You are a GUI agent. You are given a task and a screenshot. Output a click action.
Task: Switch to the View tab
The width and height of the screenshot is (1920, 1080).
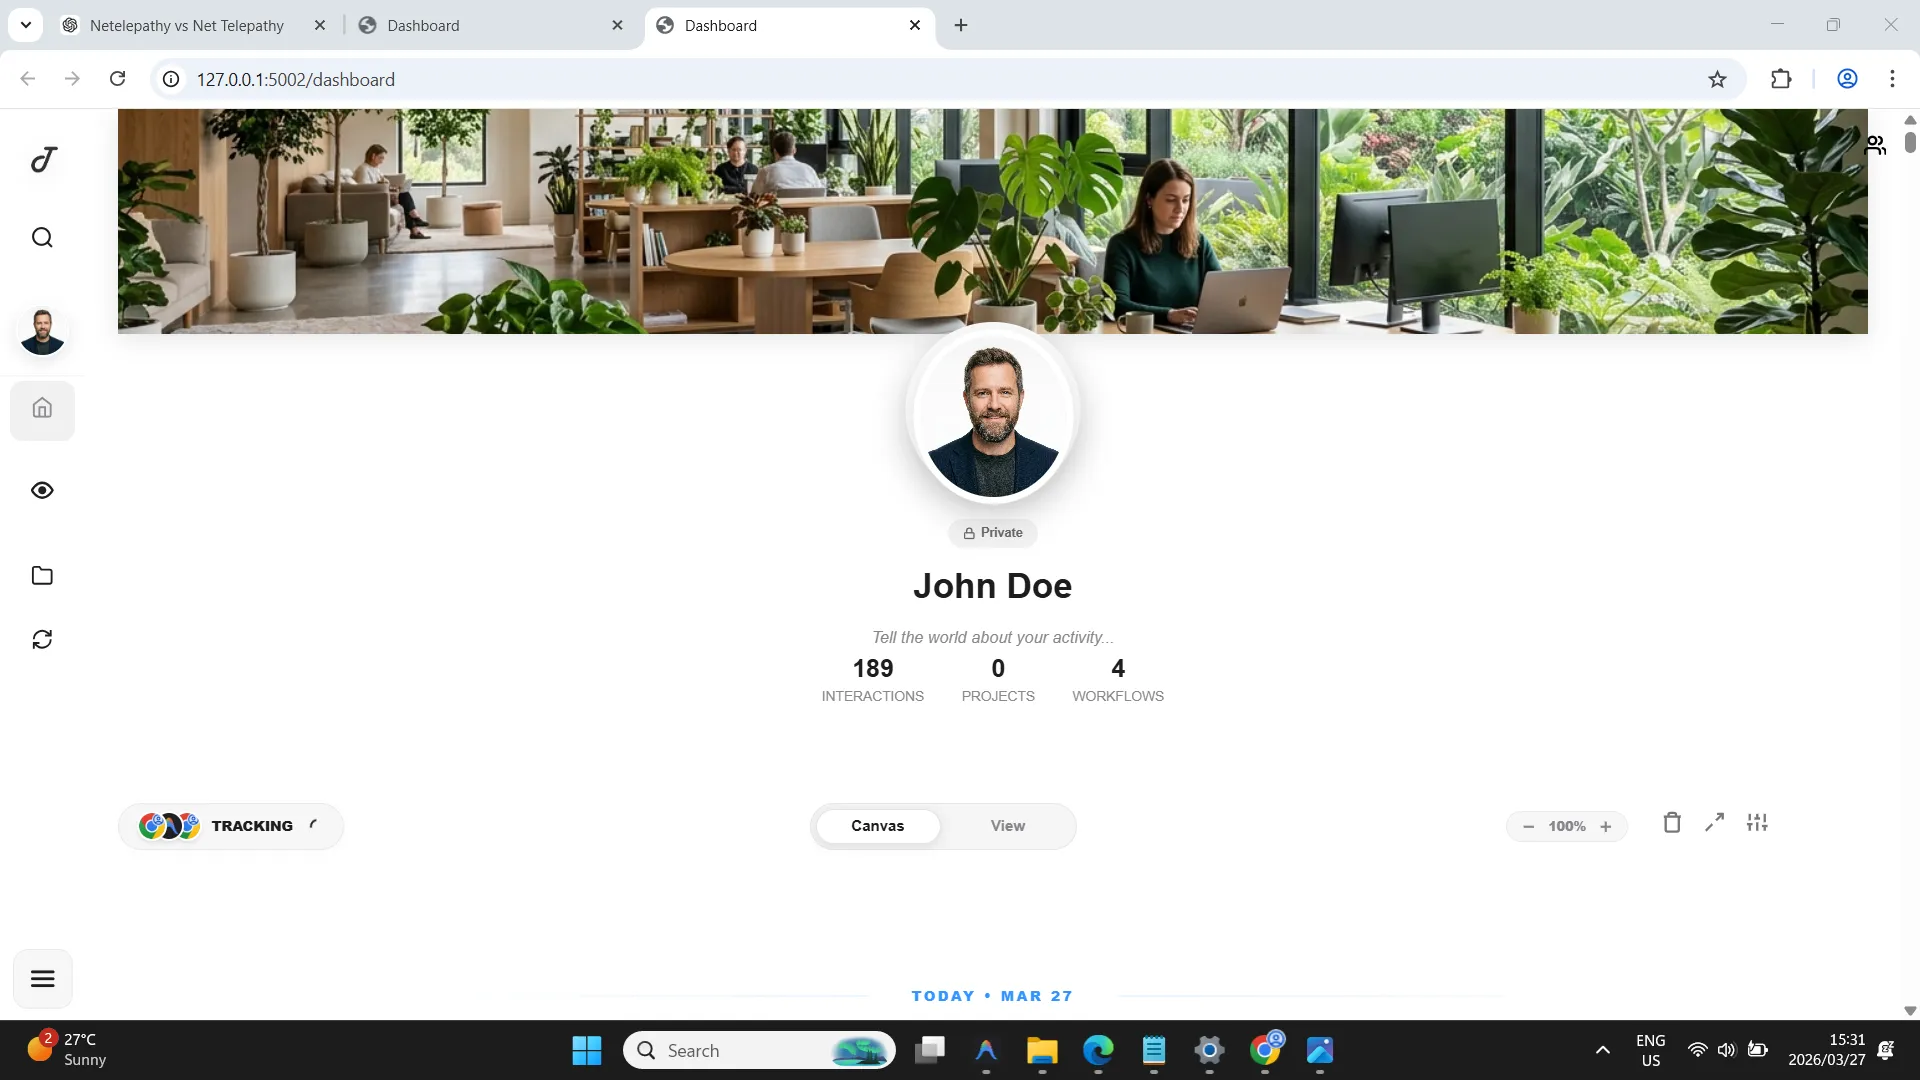click(x=1007, y=826)
